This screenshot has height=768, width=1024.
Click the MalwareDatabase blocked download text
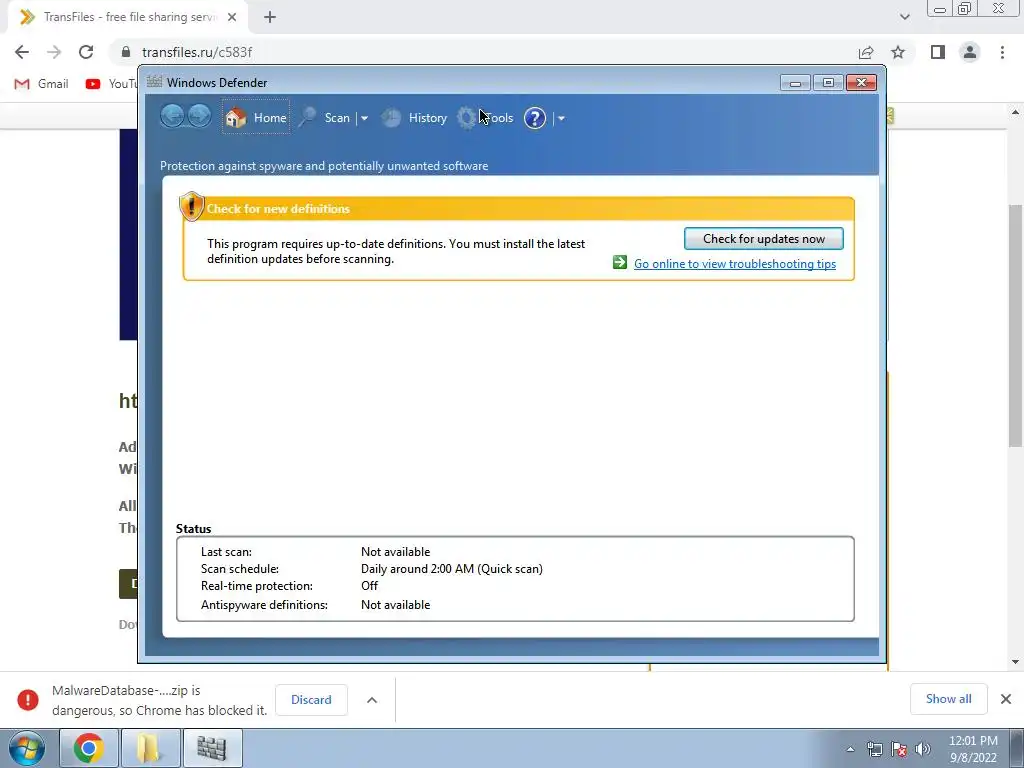tap(159, 700)
